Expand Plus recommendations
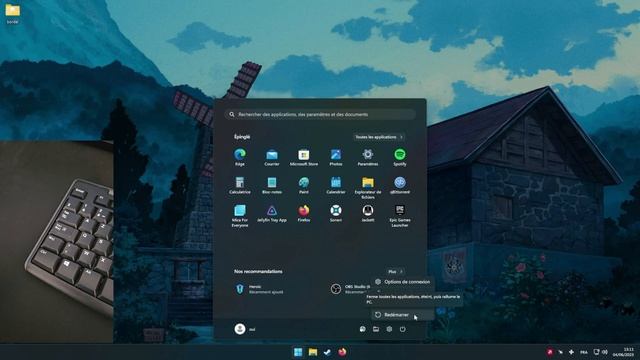 point(395,271)
